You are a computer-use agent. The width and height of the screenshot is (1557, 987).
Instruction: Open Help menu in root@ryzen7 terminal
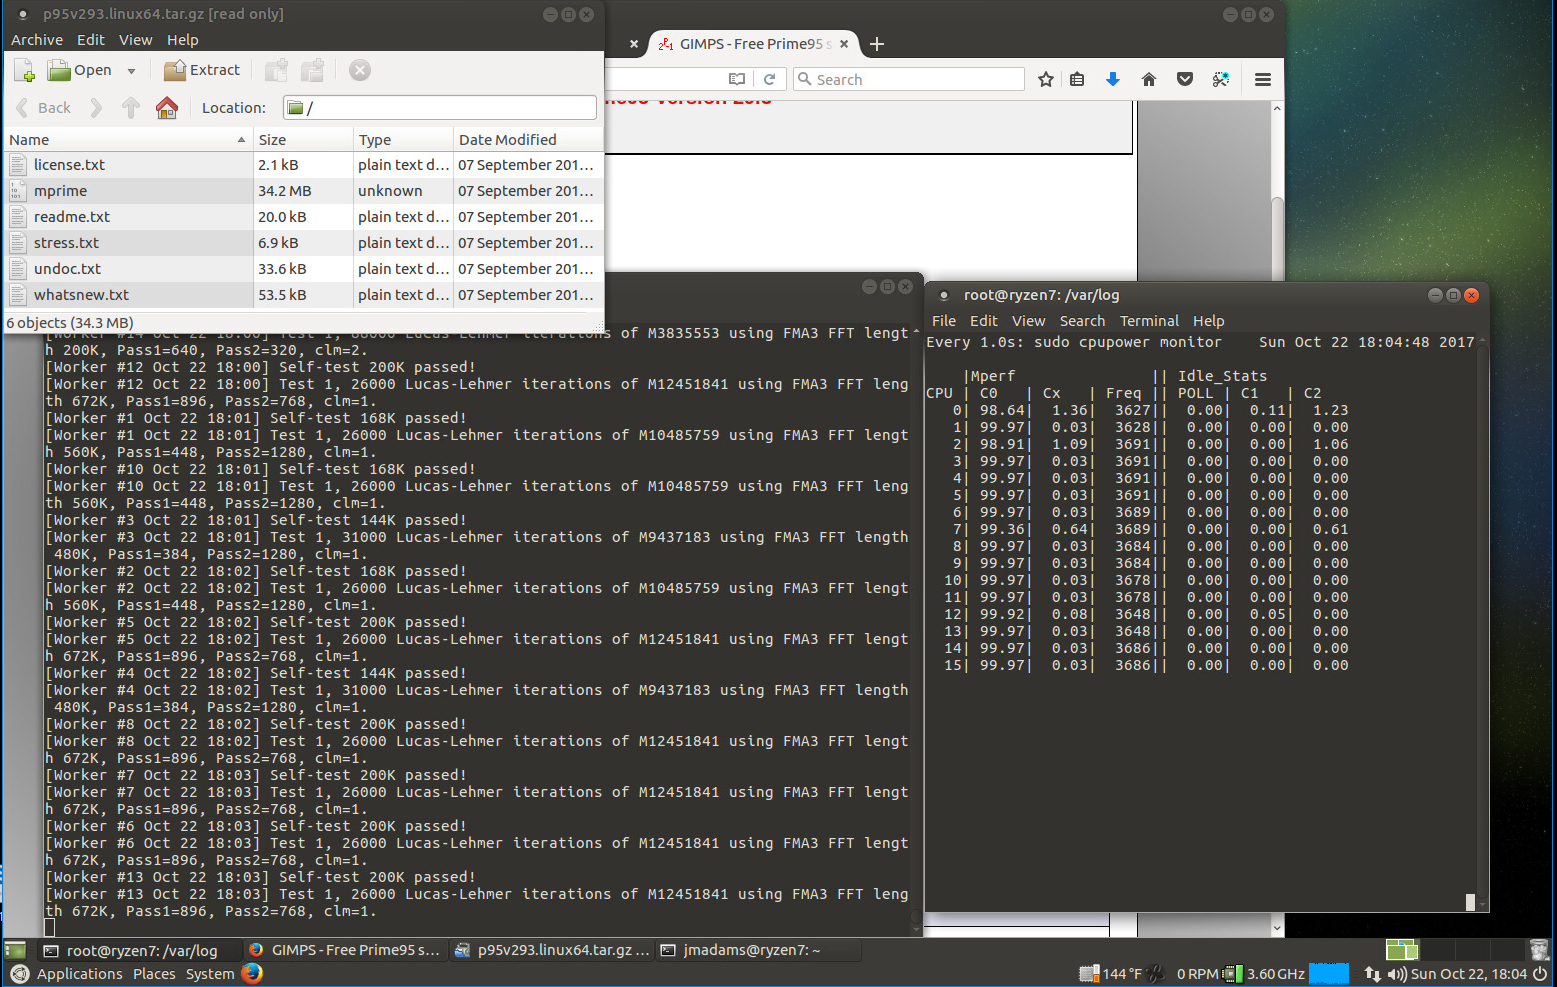click(x=1208, y=321)
